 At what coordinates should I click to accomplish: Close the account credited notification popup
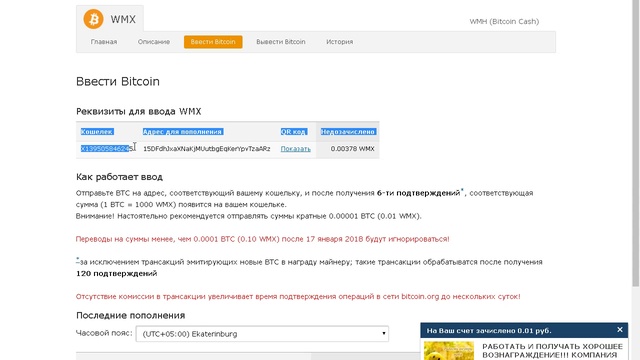coord(620,329)
